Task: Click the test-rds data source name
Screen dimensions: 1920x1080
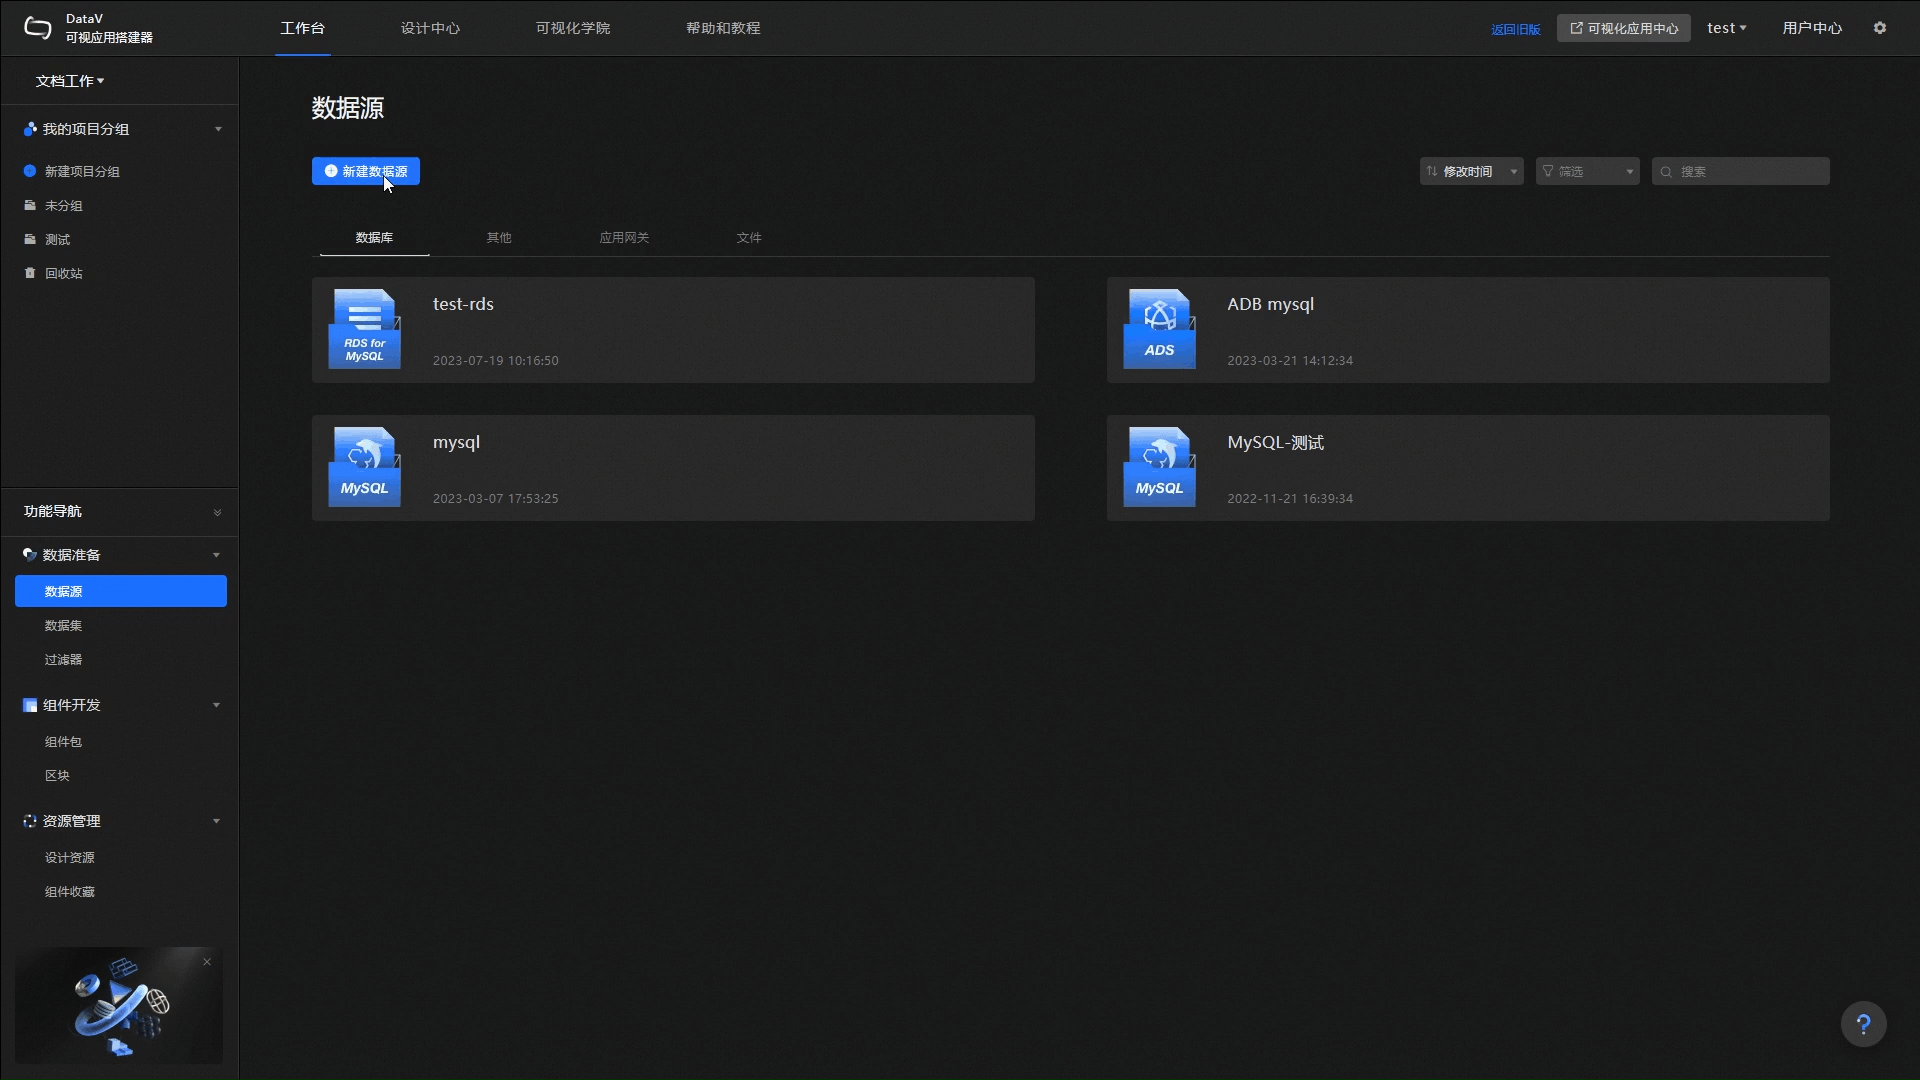Action: (463, 304)
